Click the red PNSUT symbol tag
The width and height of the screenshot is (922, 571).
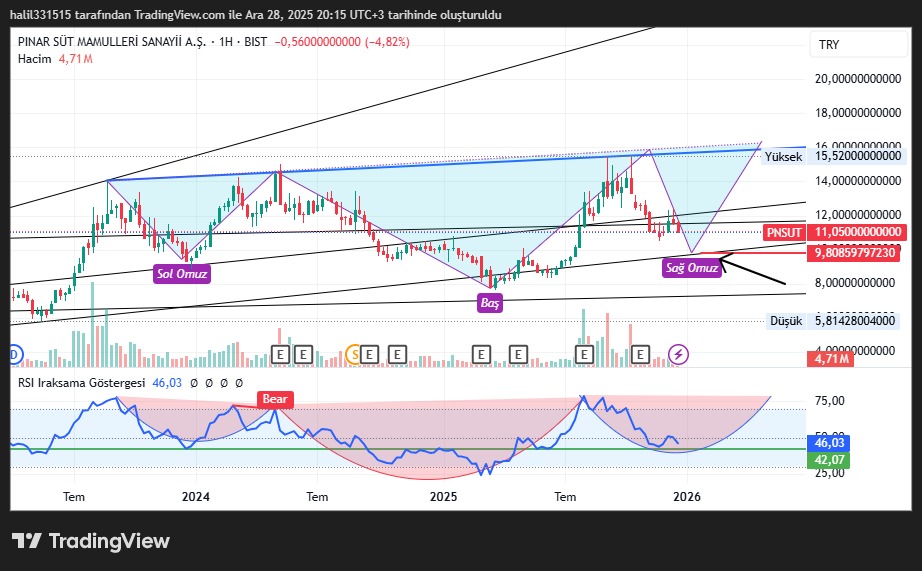coord(783,232)
